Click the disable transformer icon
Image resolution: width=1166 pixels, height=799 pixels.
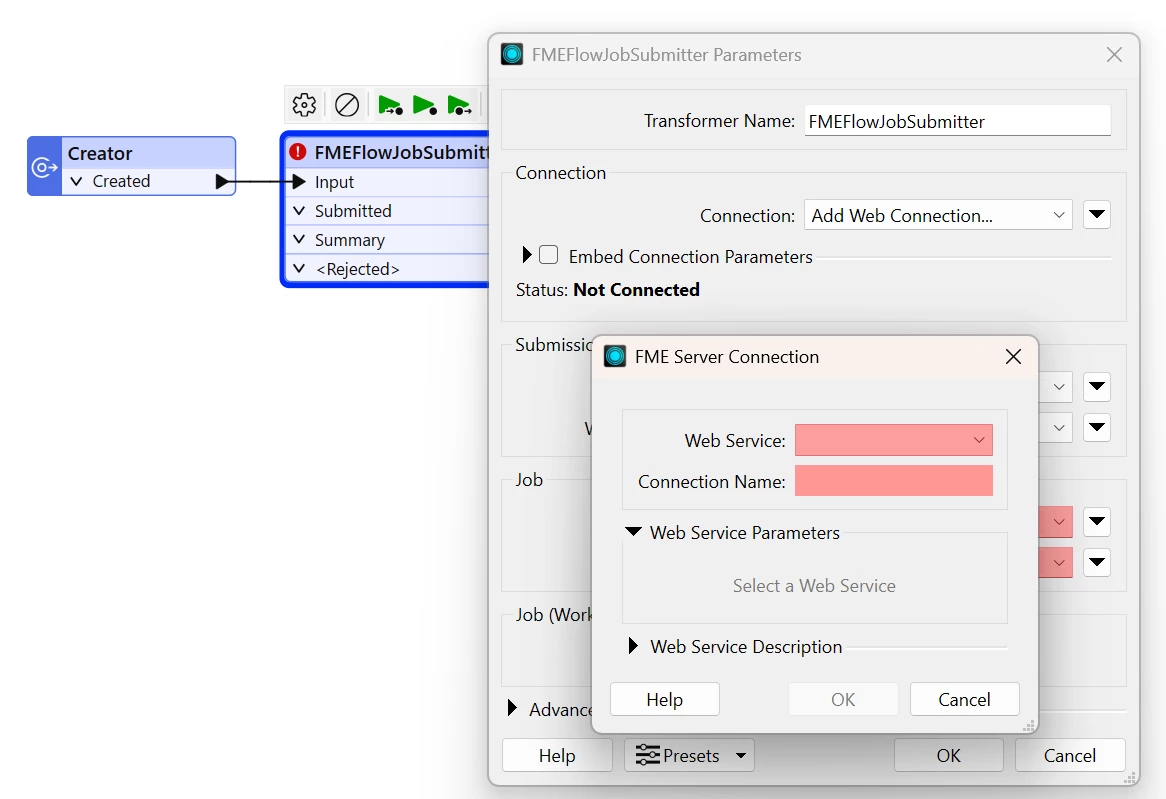pos(347,105)
